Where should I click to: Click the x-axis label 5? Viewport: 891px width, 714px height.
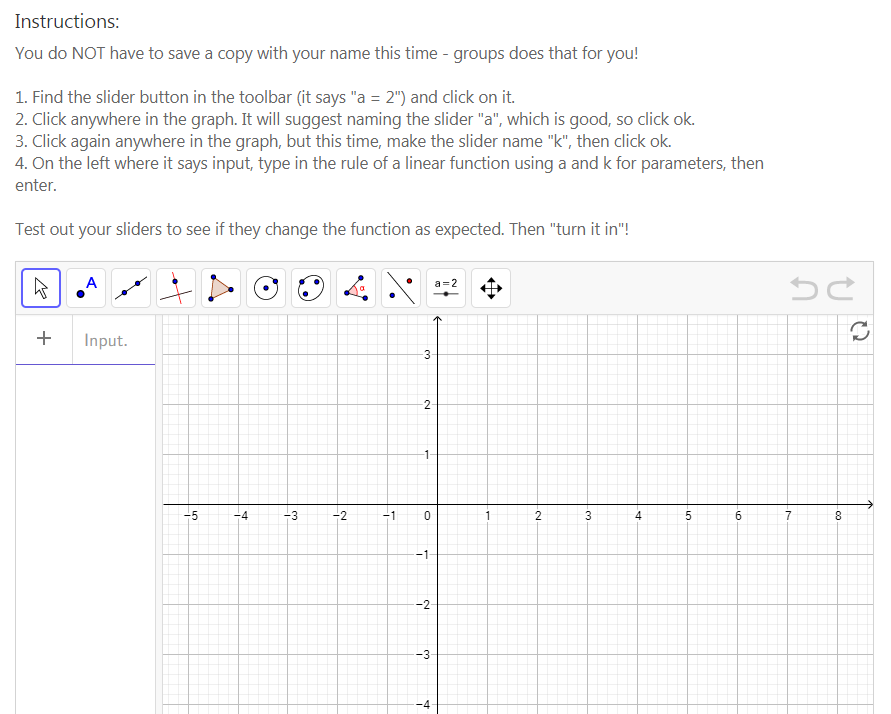pos(688,516)
